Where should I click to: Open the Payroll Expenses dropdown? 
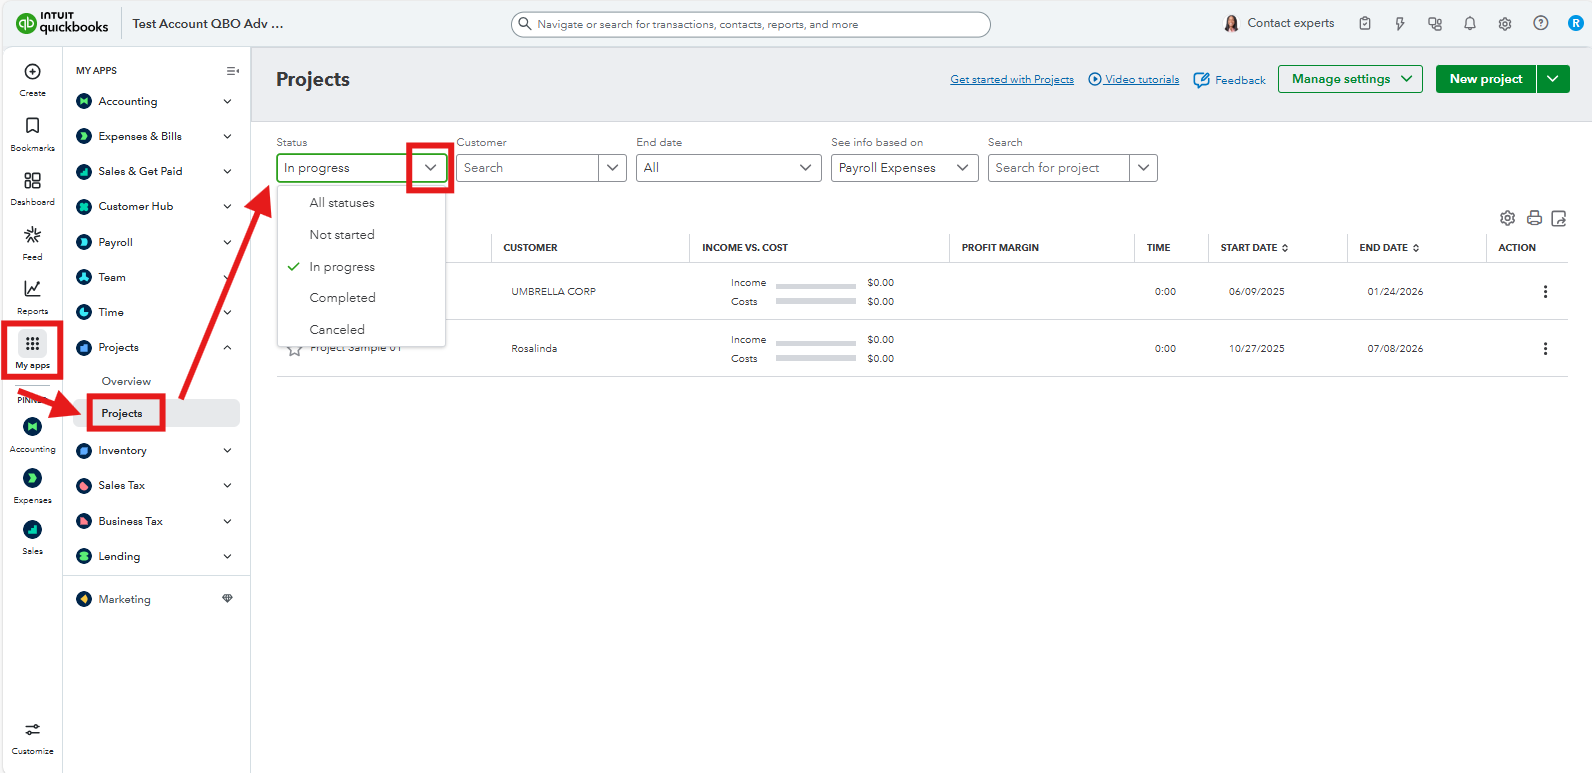pos(903,168)
